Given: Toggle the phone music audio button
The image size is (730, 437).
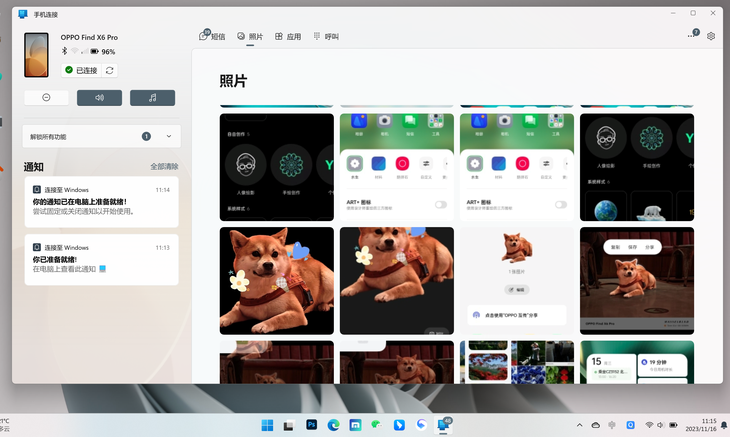Looking at the screenshot, I should [x=152, y=98].
